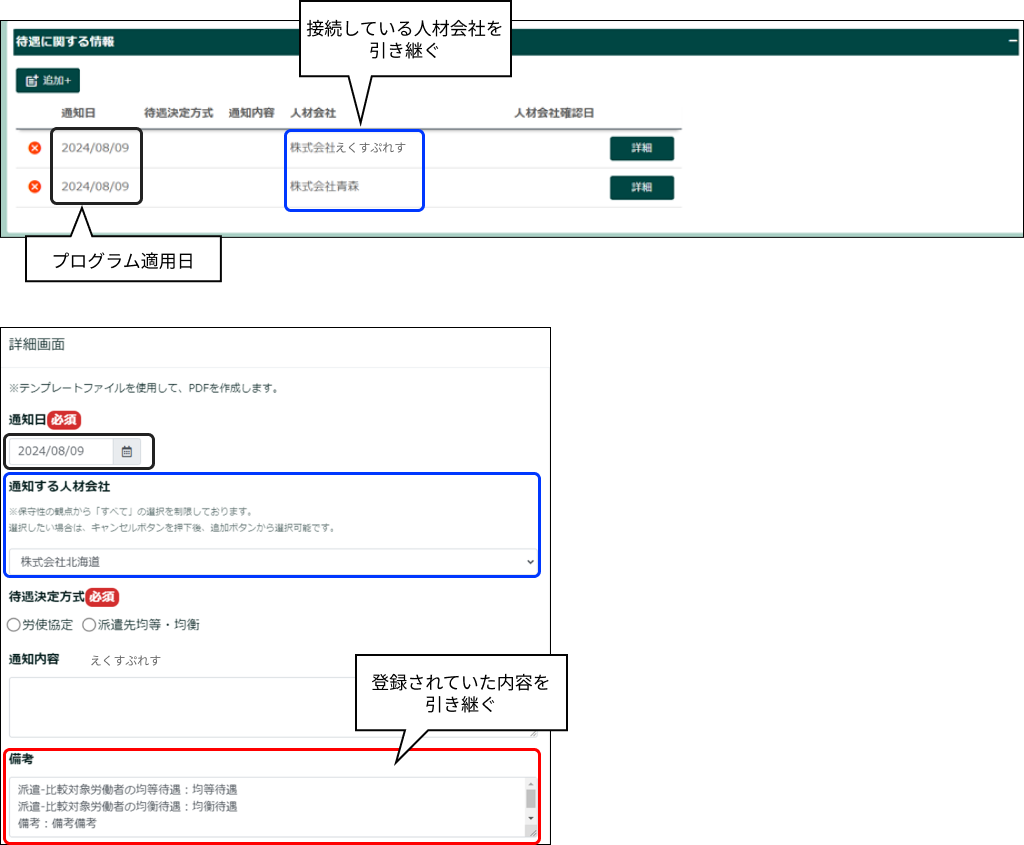Viewport: 1024px width, 845px height.
Task: Click the 通知日 column header
Action: (78, 113)
